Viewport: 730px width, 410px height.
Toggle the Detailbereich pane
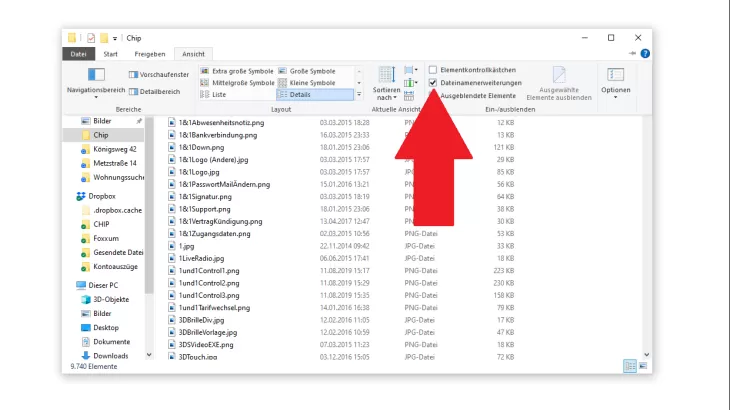tap(153, 91)
